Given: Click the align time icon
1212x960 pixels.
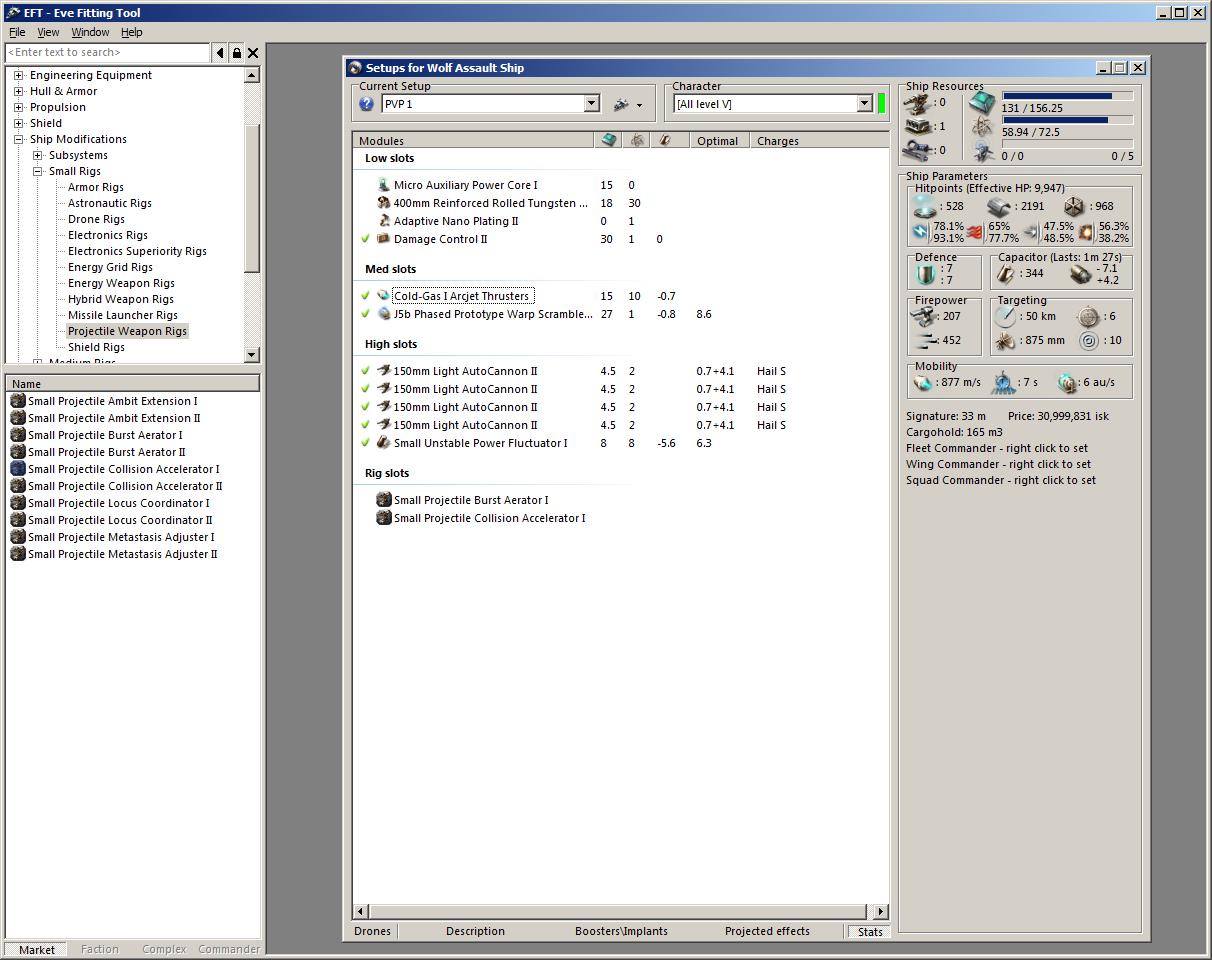Looking at the screenshot, I should coord(1003,382).
